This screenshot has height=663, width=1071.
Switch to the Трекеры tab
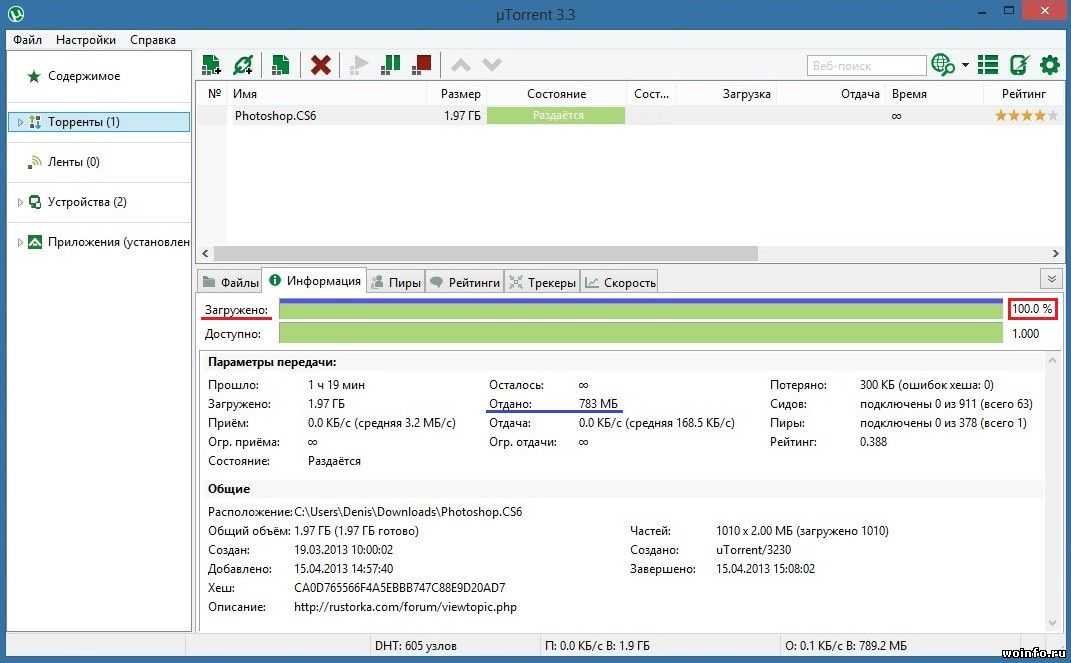[x=543, y=282]
